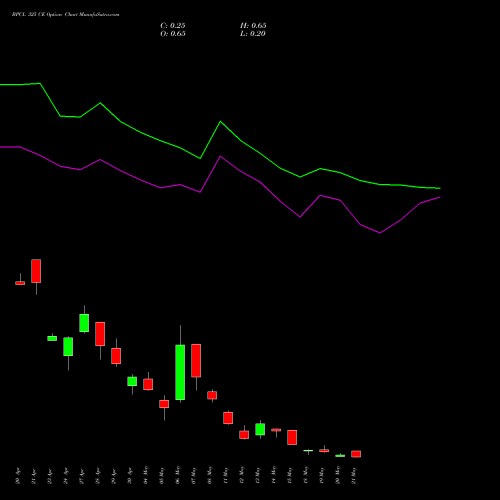Select the small green candle above 22 Apr
The width and height of the screenshot is (500, 500).
pos(52,338)
